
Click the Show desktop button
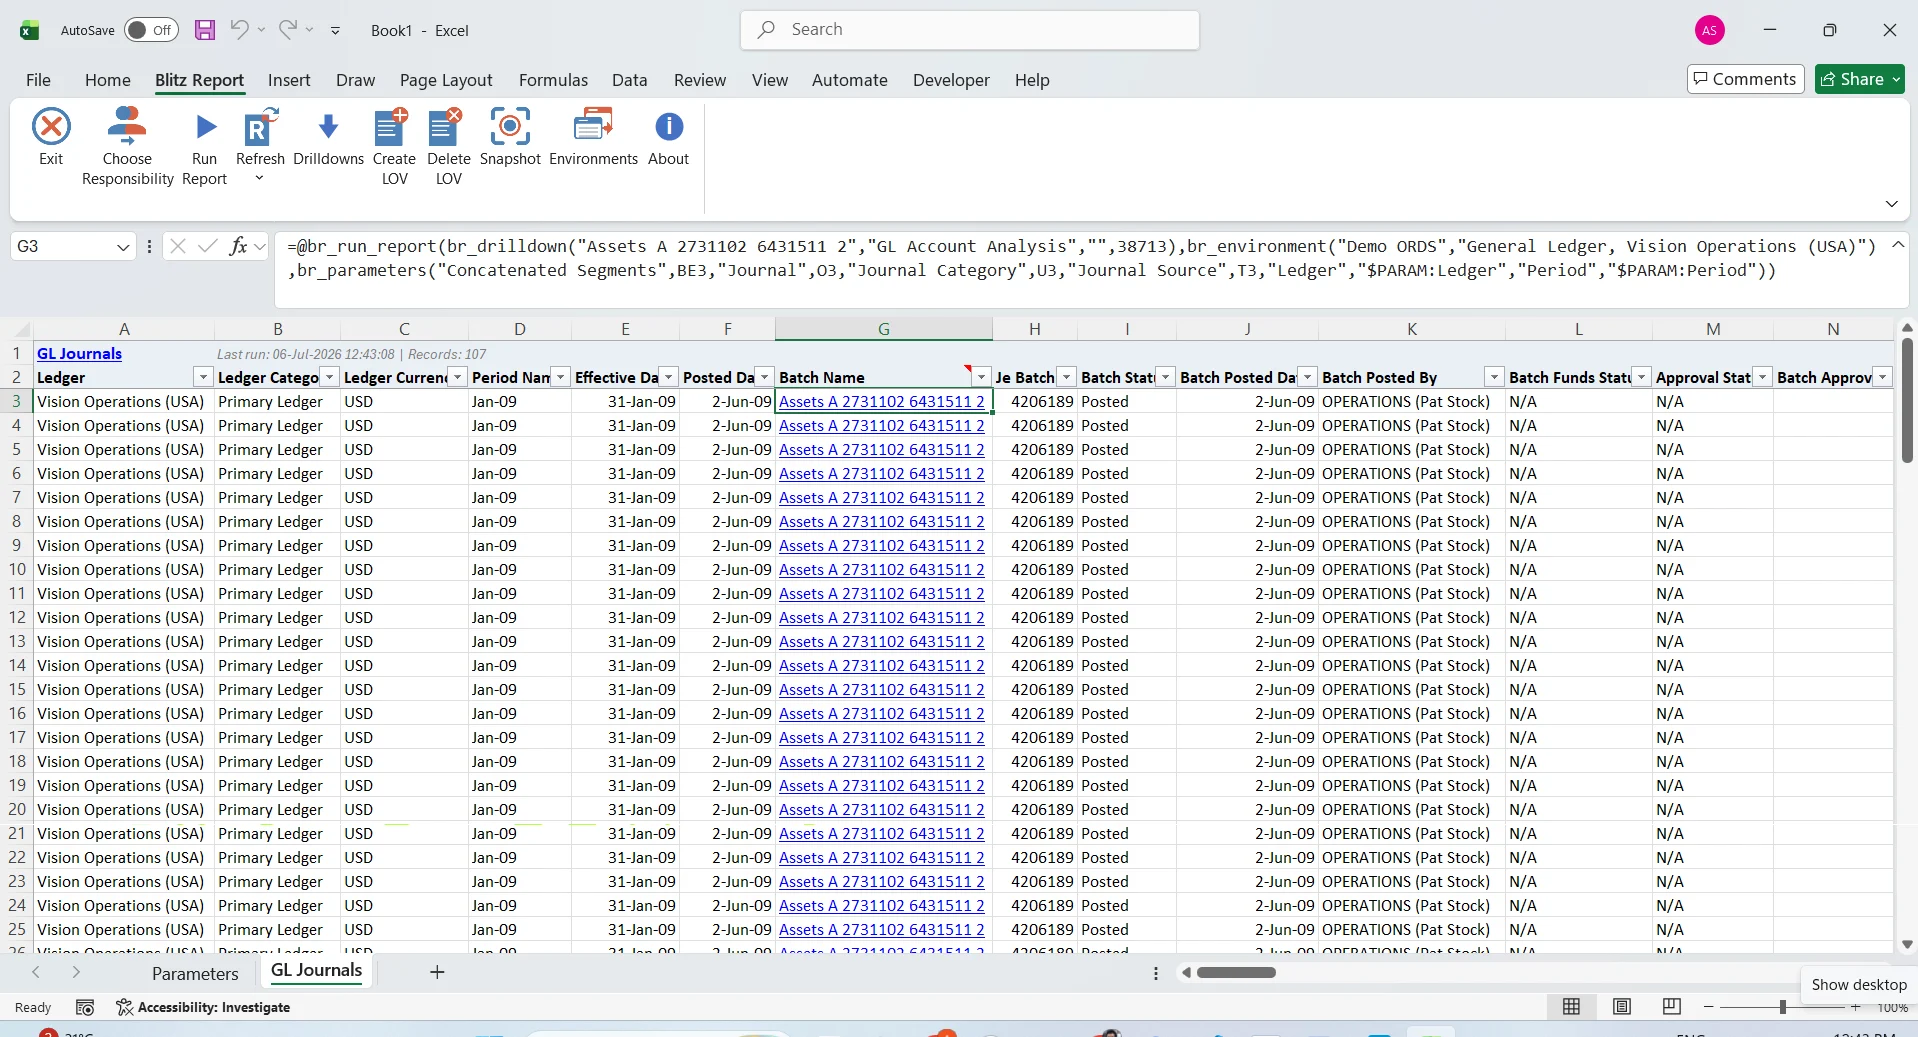1859,984
